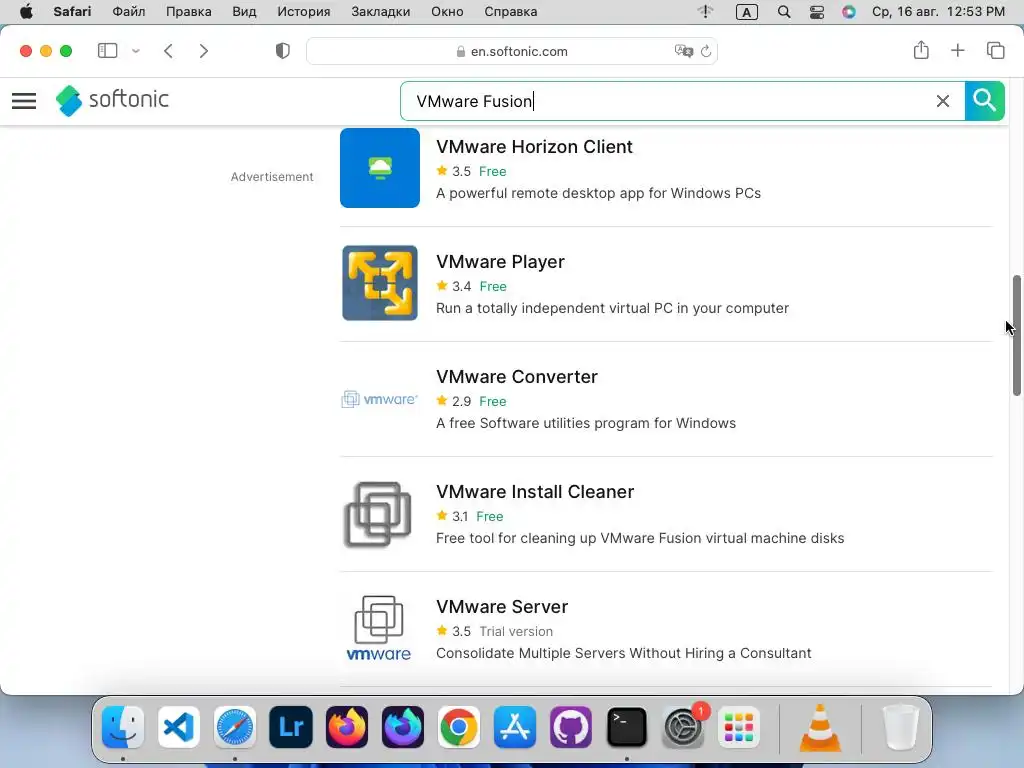Launch Lightroom from the Dock

tap(291, 727)
